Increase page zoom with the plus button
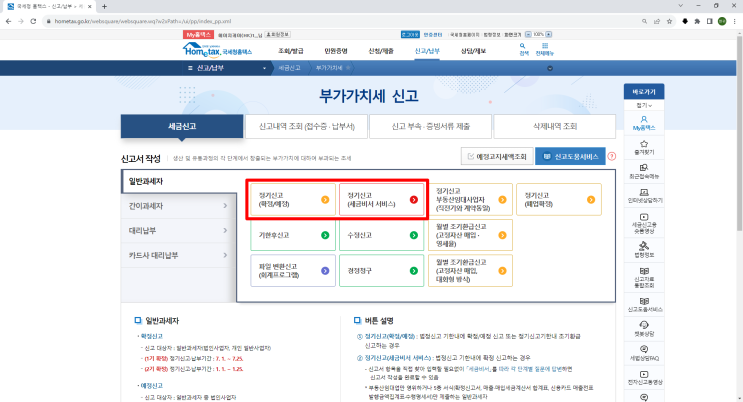743x402 pixels. 548,34
